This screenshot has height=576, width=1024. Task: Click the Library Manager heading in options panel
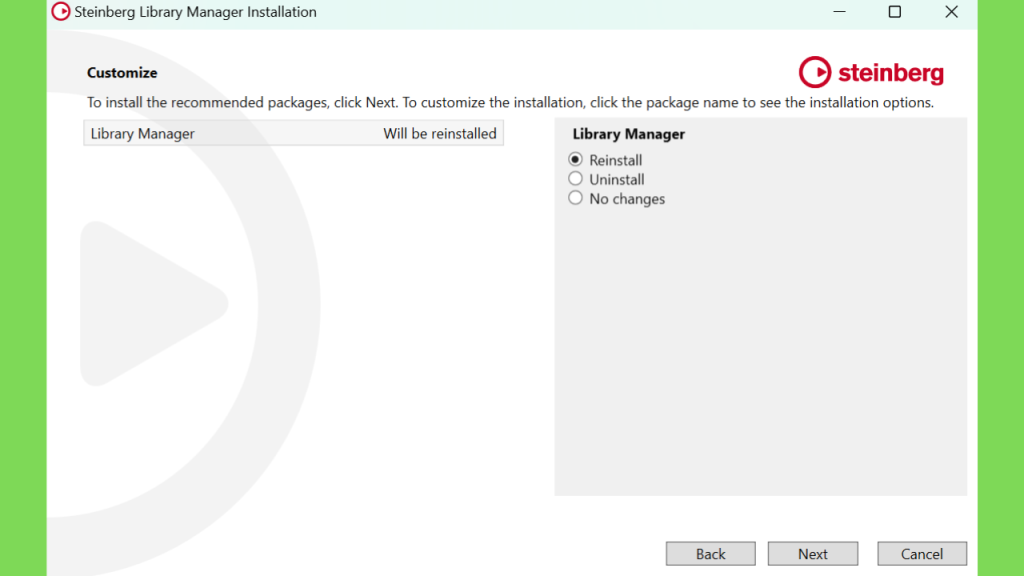pyautogui.click(x=628, y=134)
